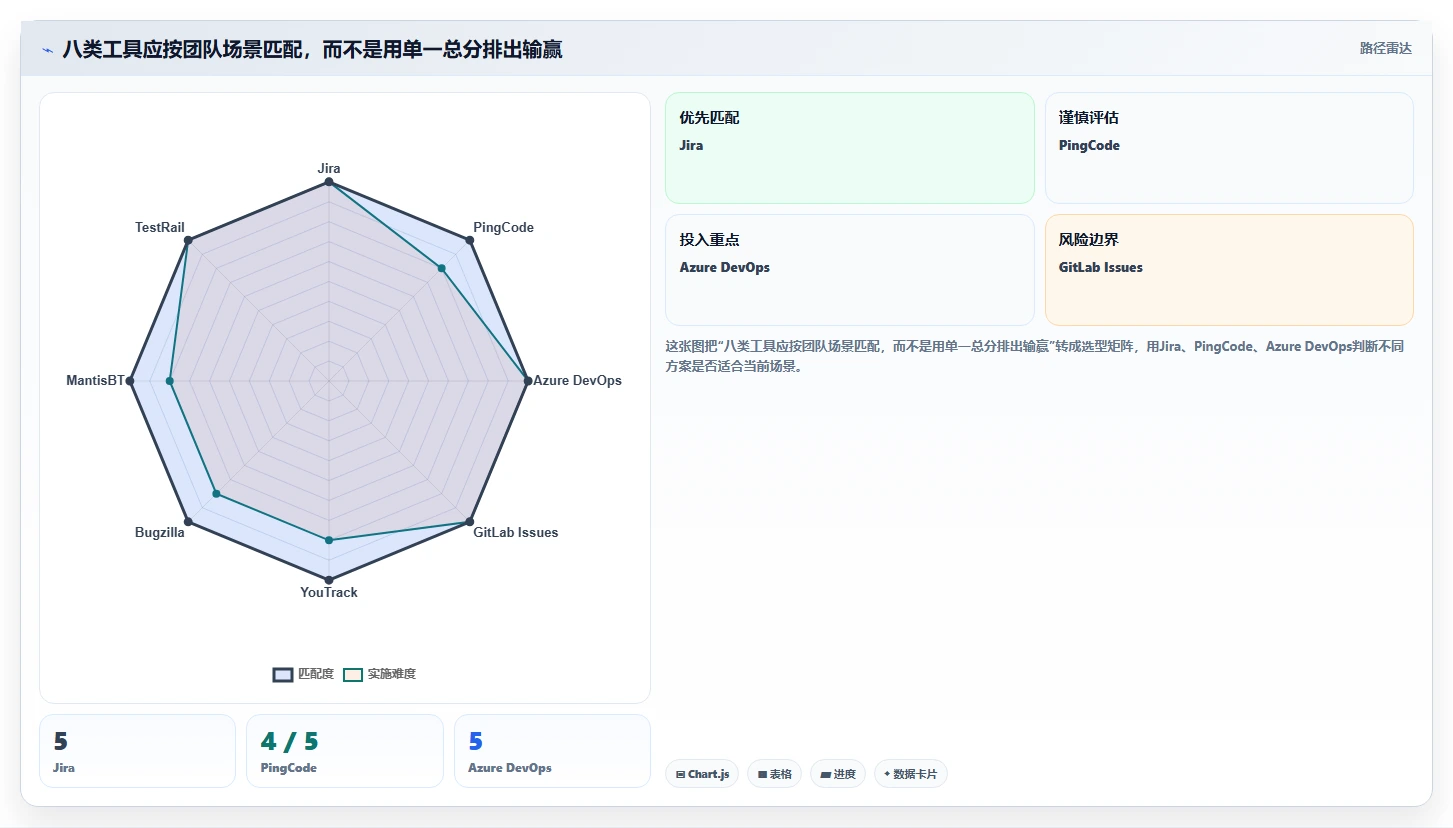Click the MantisBT axis label
Screen dimensions: 1453x828
tap(95, 380)
